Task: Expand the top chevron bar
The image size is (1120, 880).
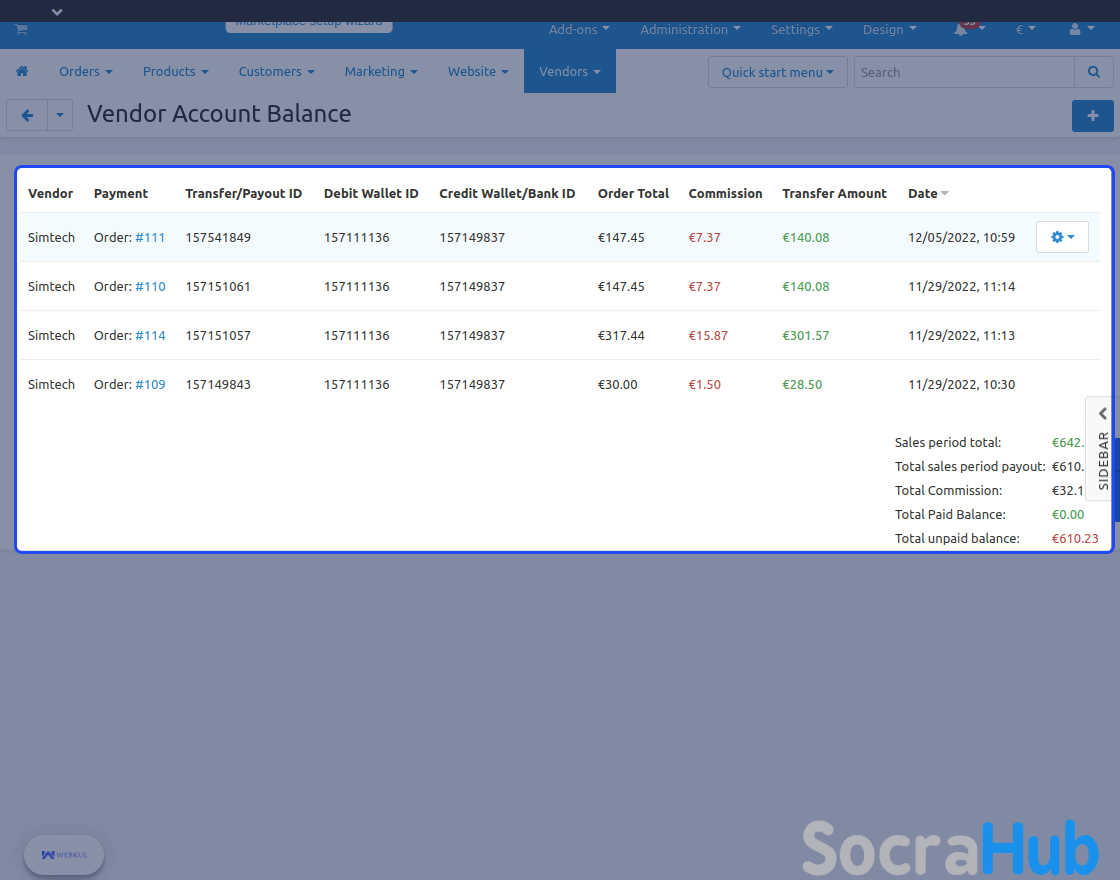Action: pos(57,11)
